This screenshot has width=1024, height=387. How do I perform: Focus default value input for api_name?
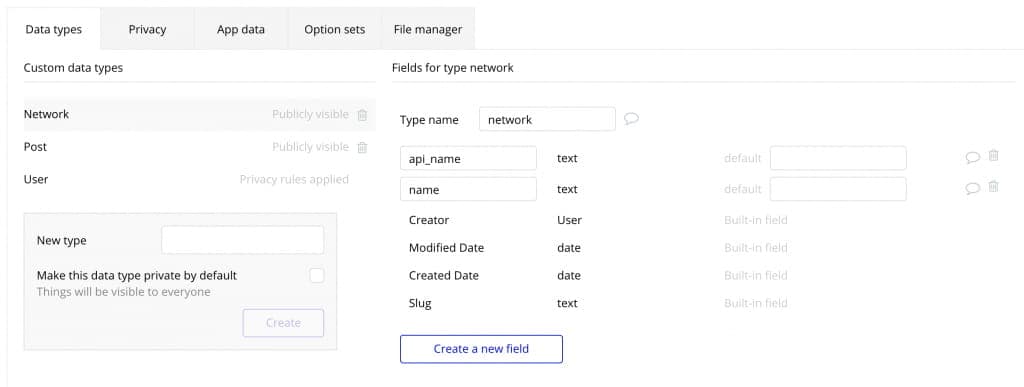click(x=838, y=159)
